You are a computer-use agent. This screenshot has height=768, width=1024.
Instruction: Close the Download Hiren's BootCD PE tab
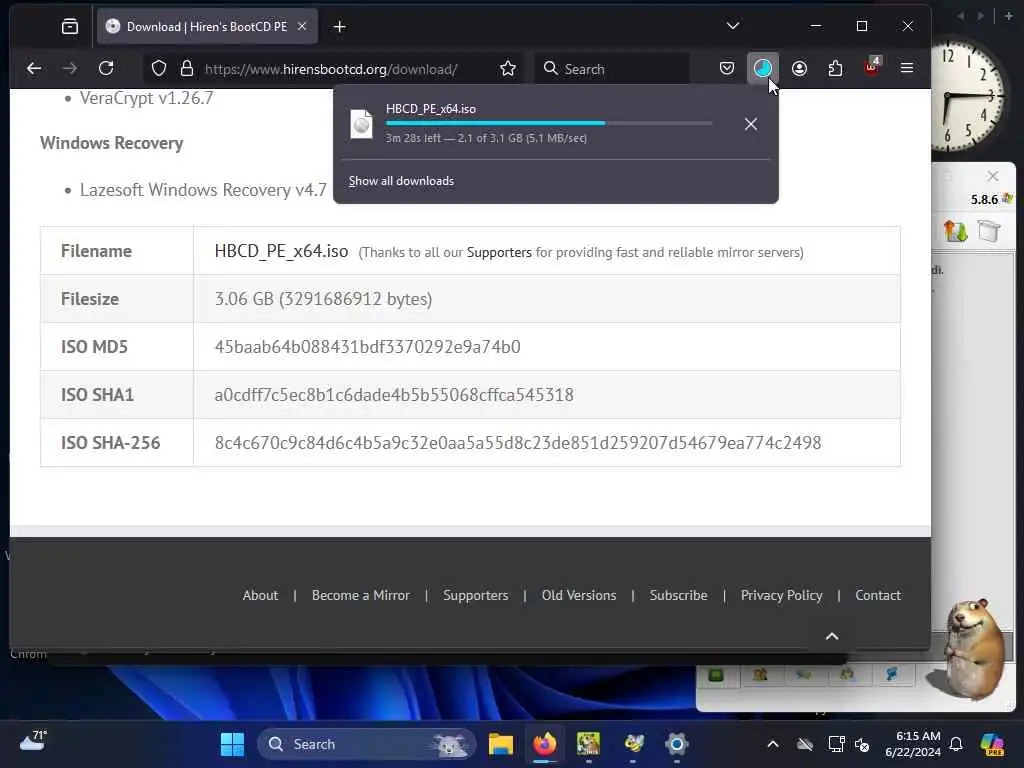302,26
